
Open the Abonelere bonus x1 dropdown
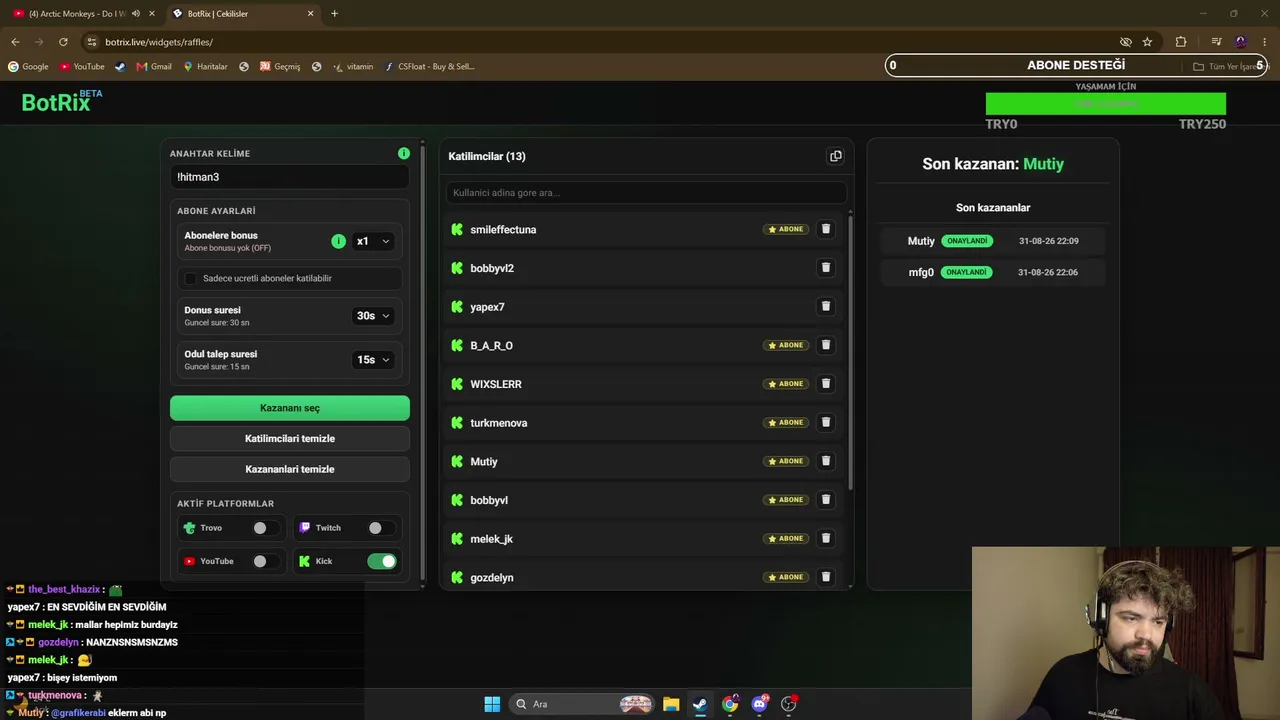373,241
